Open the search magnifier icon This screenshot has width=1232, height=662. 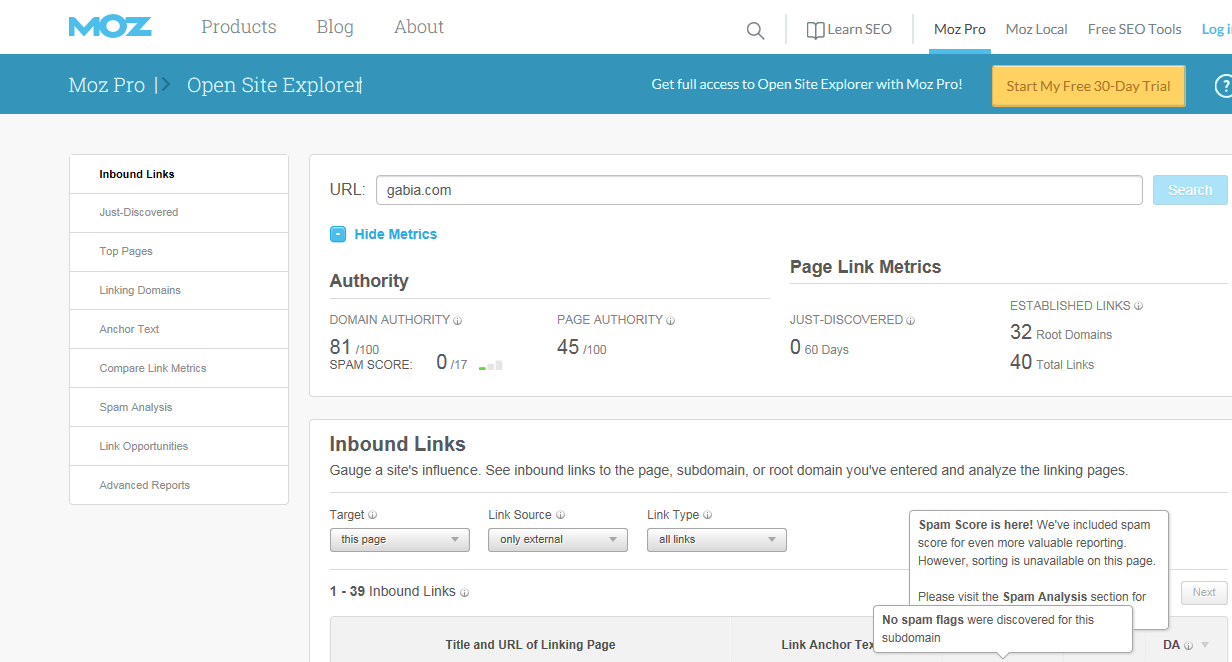tap(755, 30)
